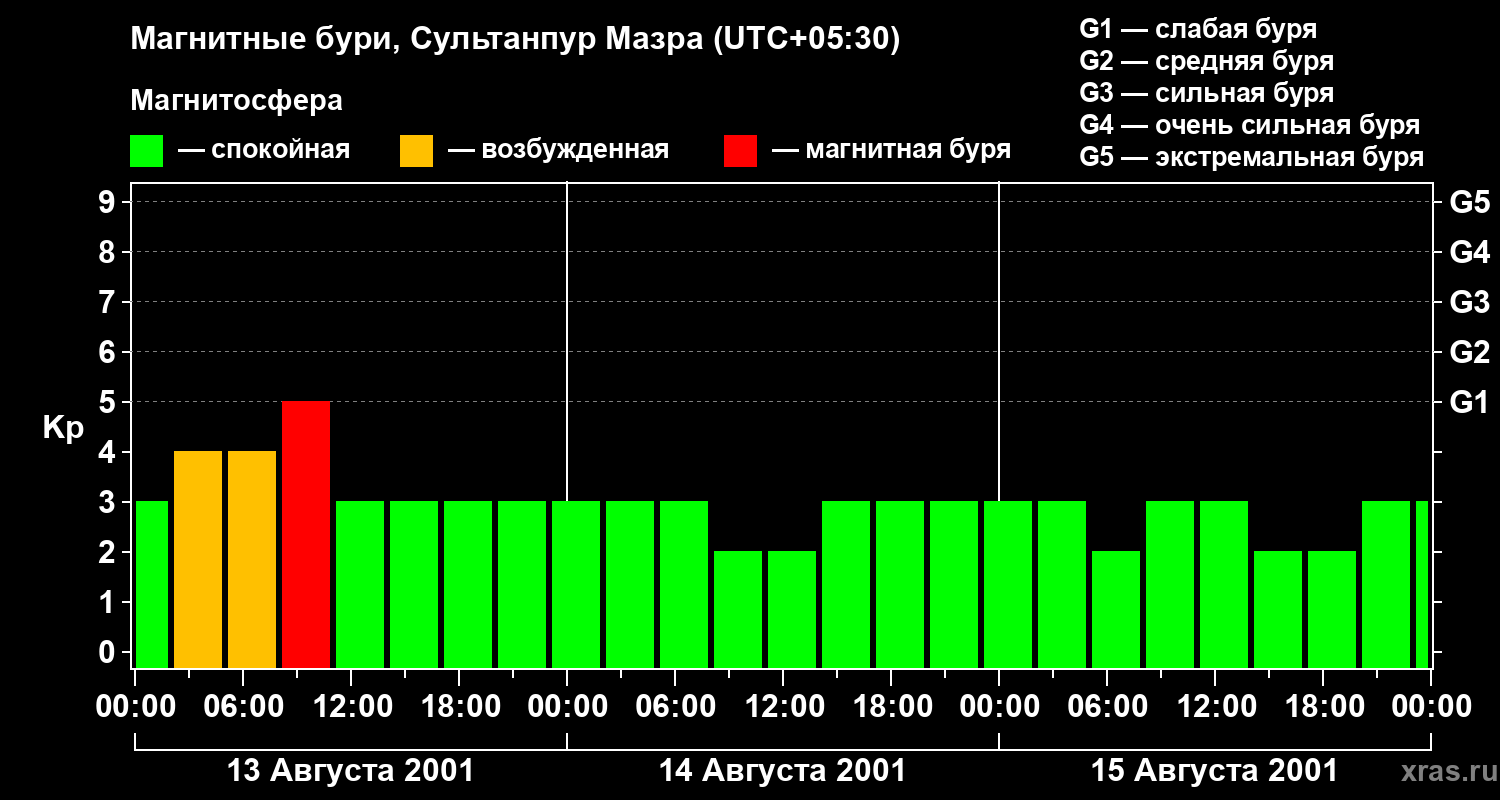Click the 'G5 — экстремальная буря' legend line
This screenshot has width=1500, height=800.
tap(1252, 157)
